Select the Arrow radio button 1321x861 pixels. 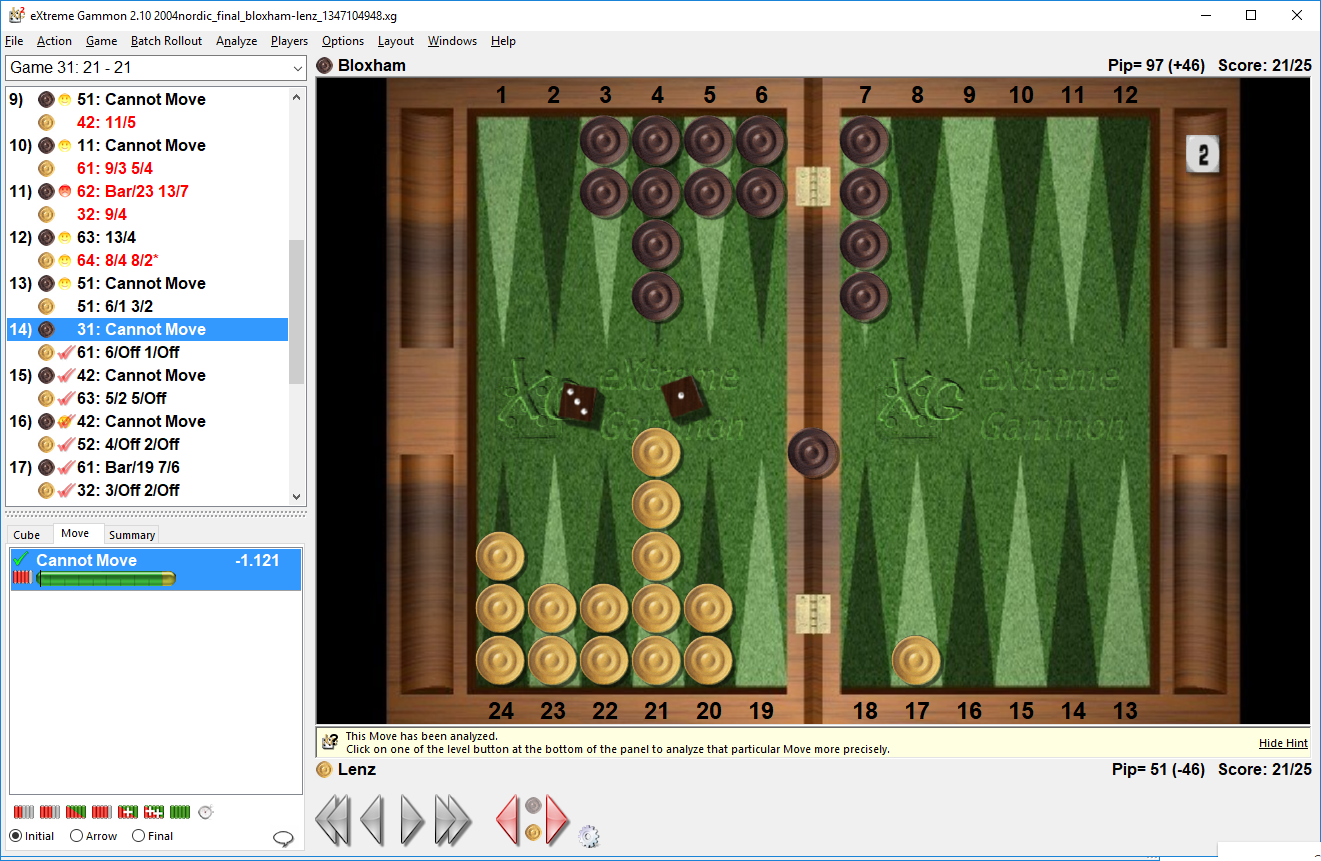(77, 836)
